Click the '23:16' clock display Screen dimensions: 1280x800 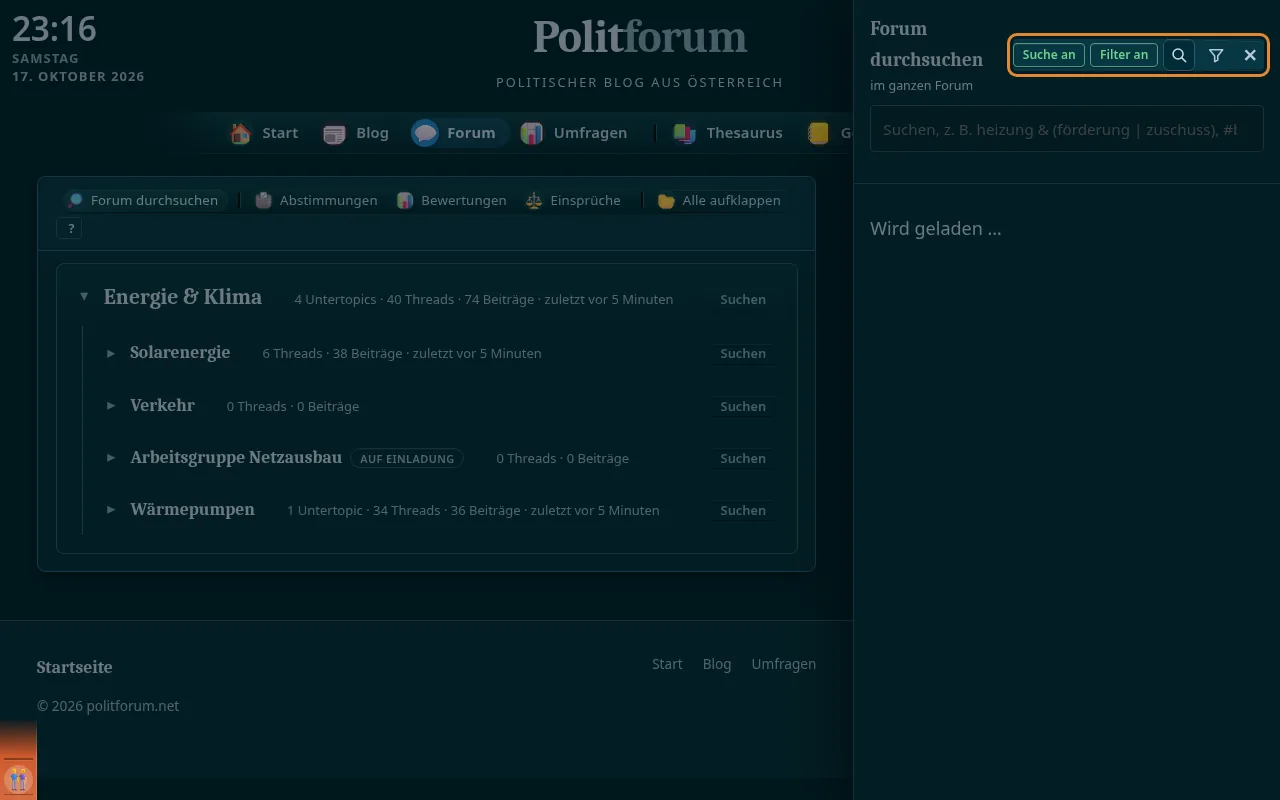[54, 28]
